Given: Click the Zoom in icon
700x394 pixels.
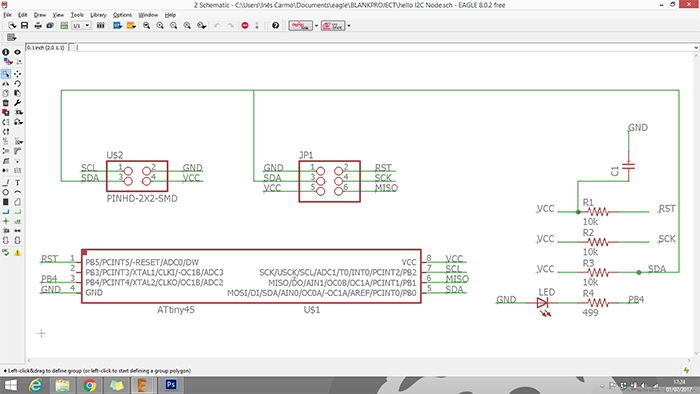Looking at the screenshot, I should [160, 25].
